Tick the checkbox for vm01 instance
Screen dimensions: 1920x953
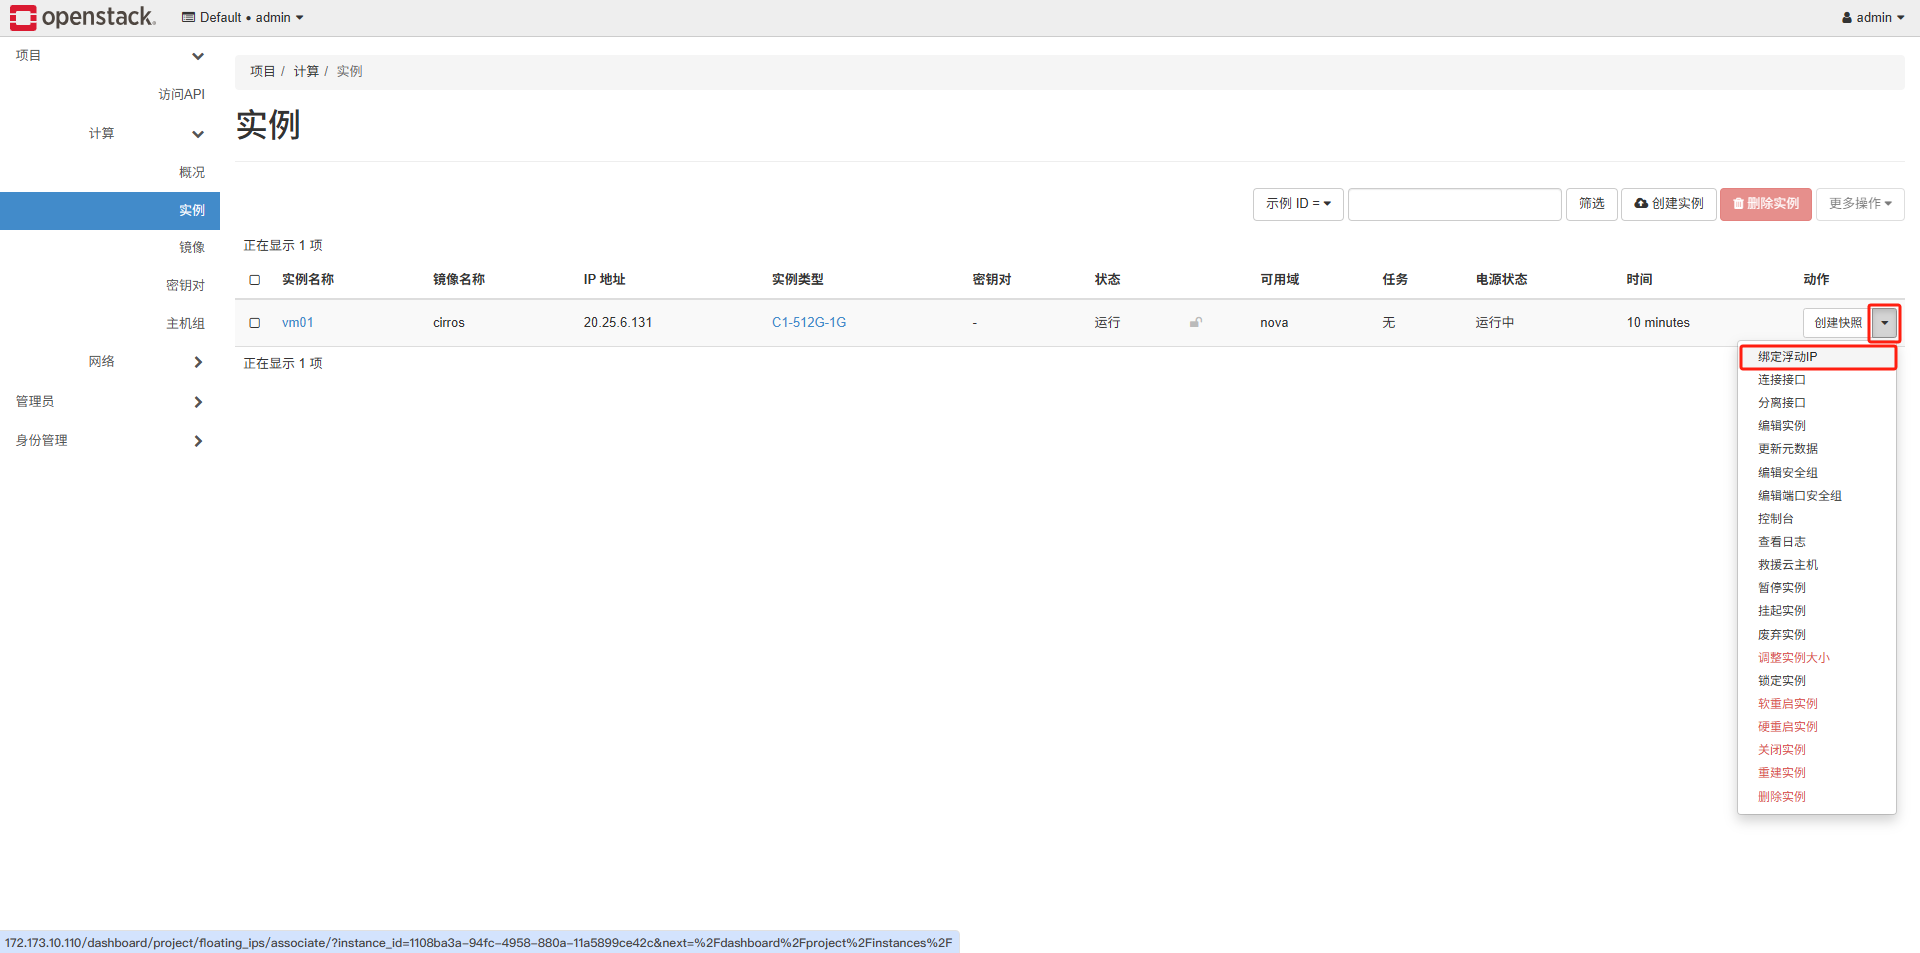click(255, 323)
